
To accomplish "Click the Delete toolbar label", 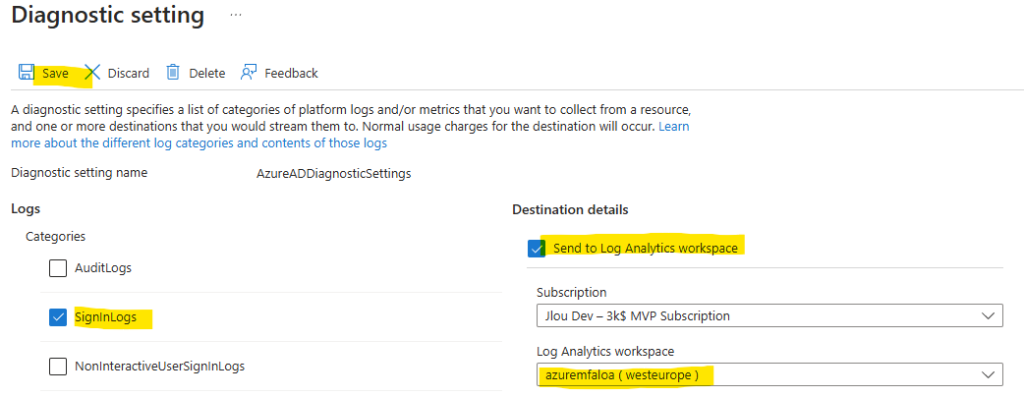I will coord(207,73).
